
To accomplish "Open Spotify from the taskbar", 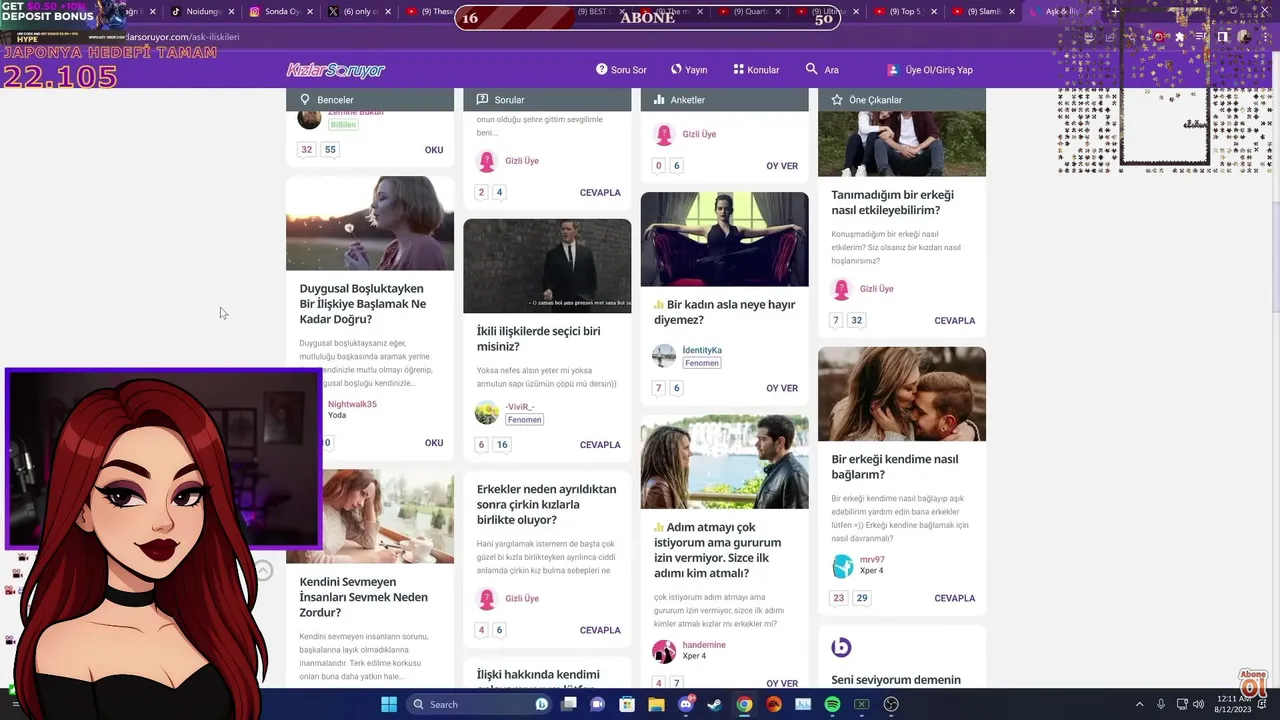I will (832, 705).
